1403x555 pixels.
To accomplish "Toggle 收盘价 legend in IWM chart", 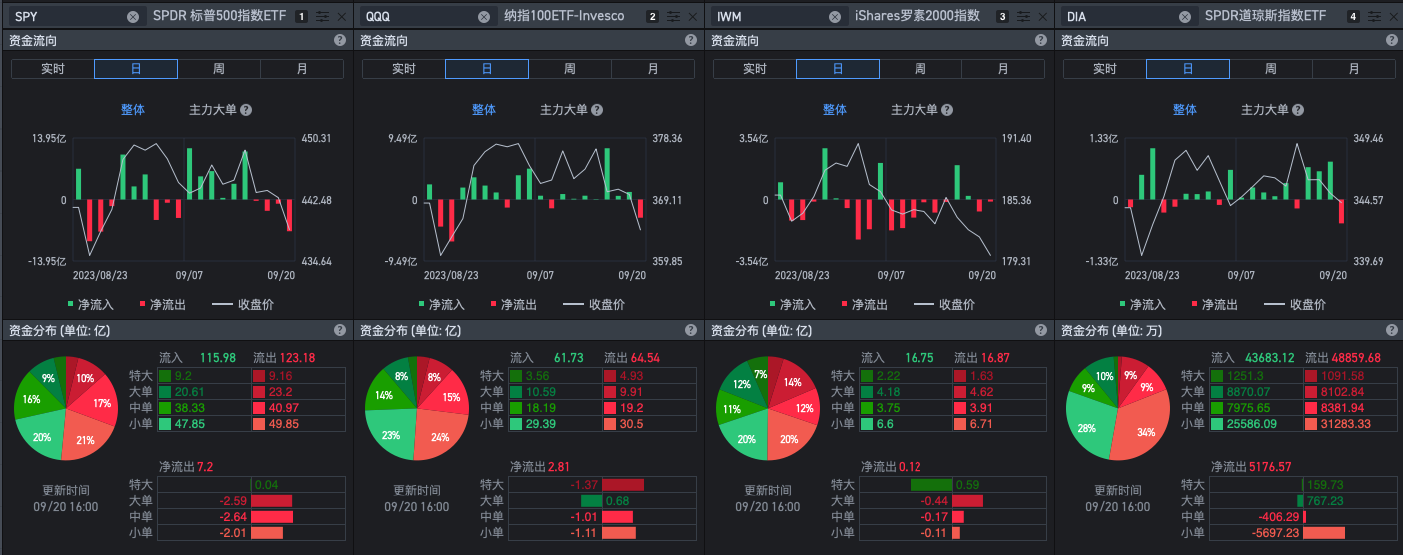I will point(946,305).
